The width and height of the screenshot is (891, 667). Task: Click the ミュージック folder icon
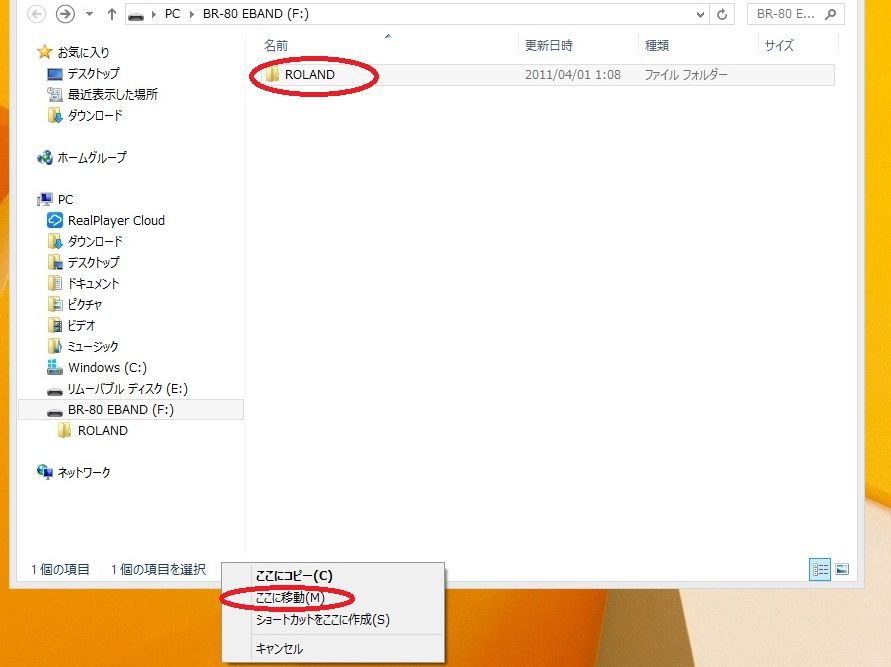tap(55, 347)
